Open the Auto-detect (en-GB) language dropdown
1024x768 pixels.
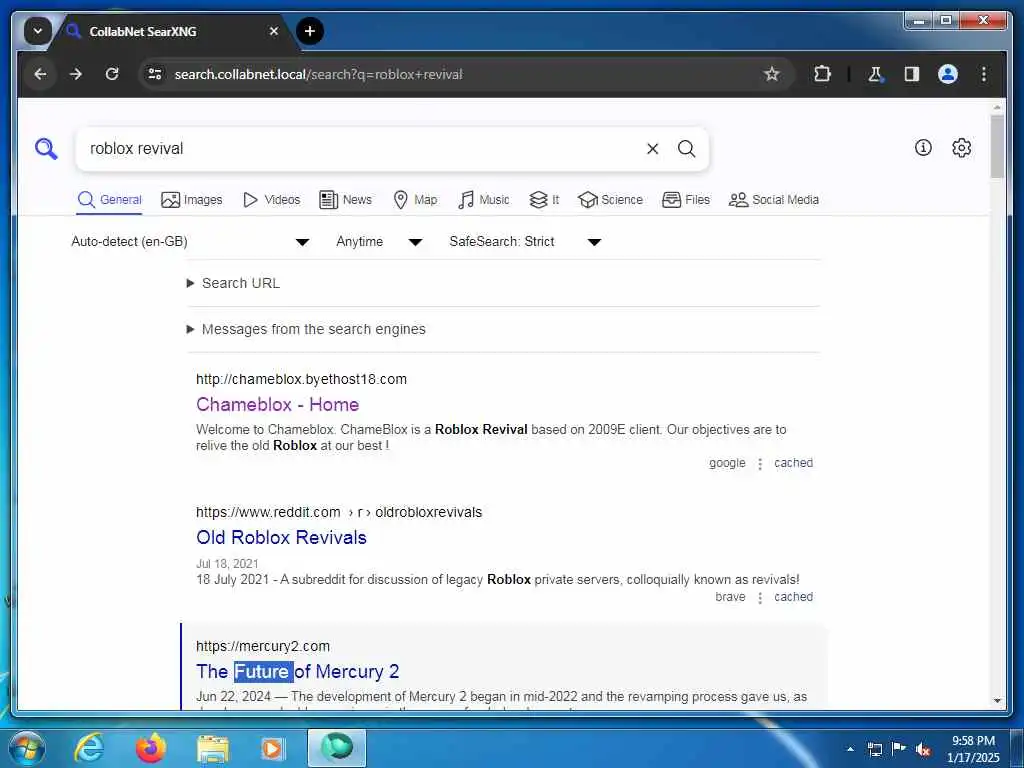[190, 242]
